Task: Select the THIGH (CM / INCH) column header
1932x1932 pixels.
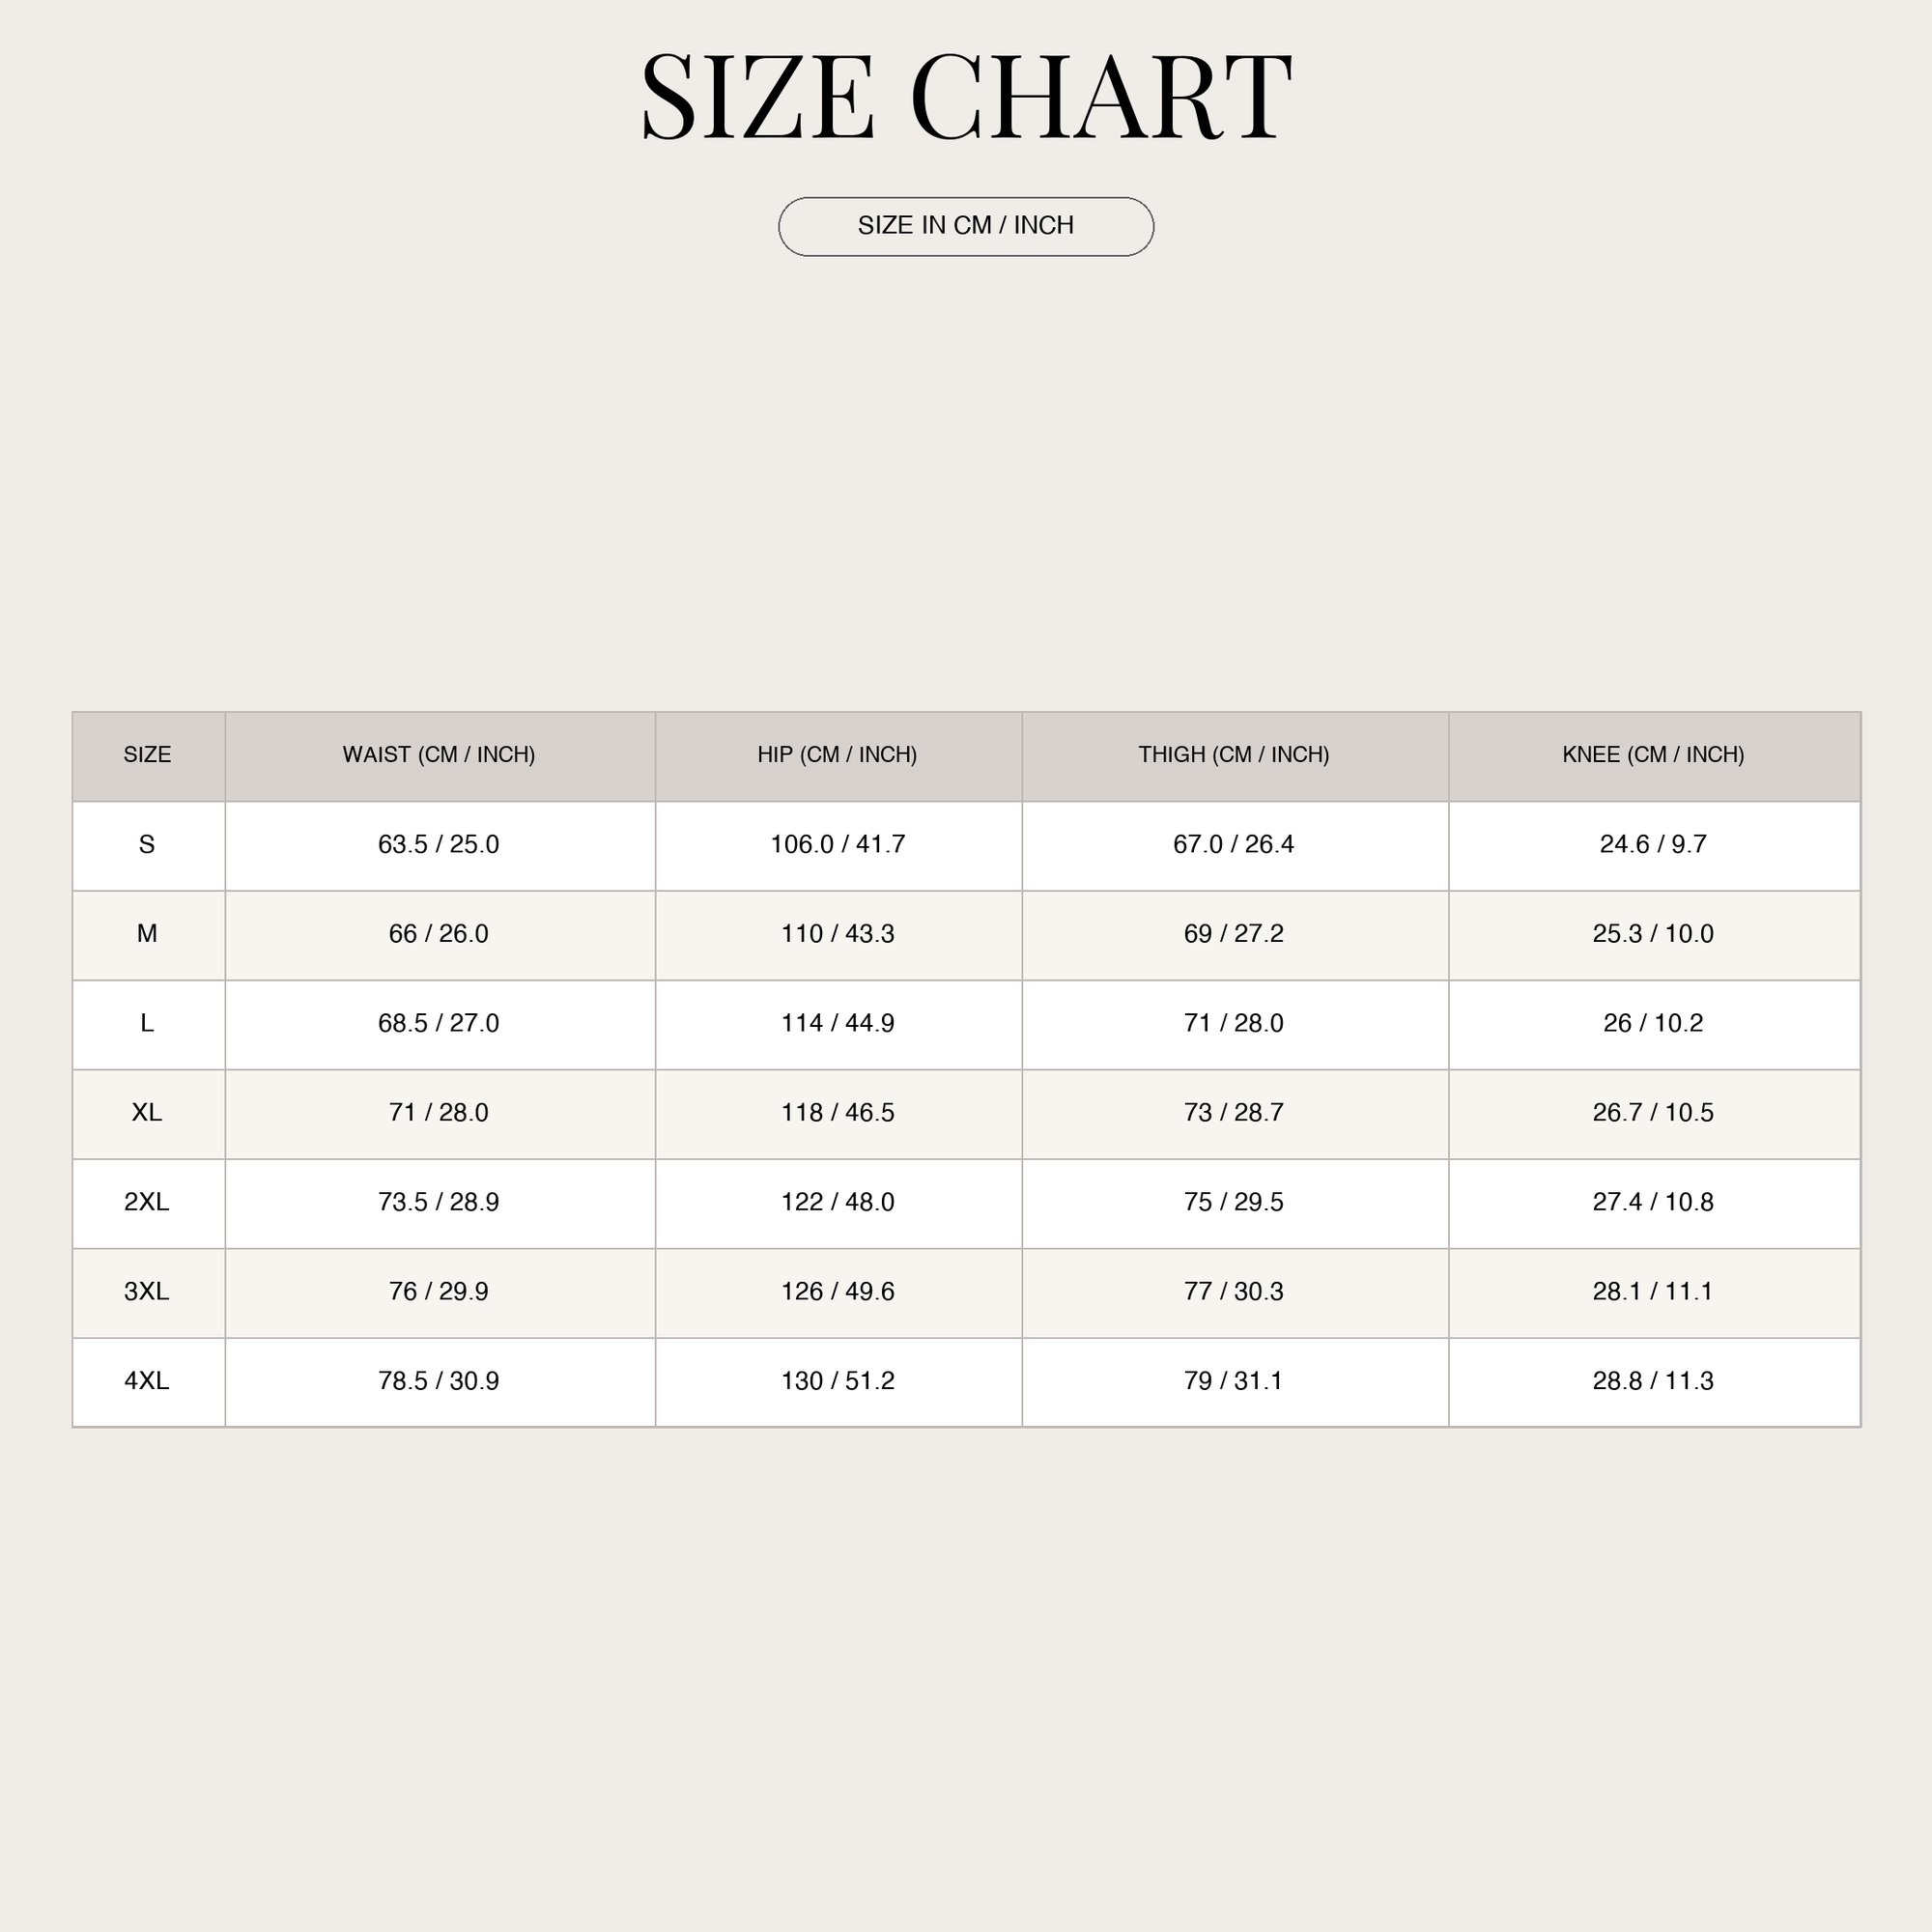Action: click(x=1234, y=756)
